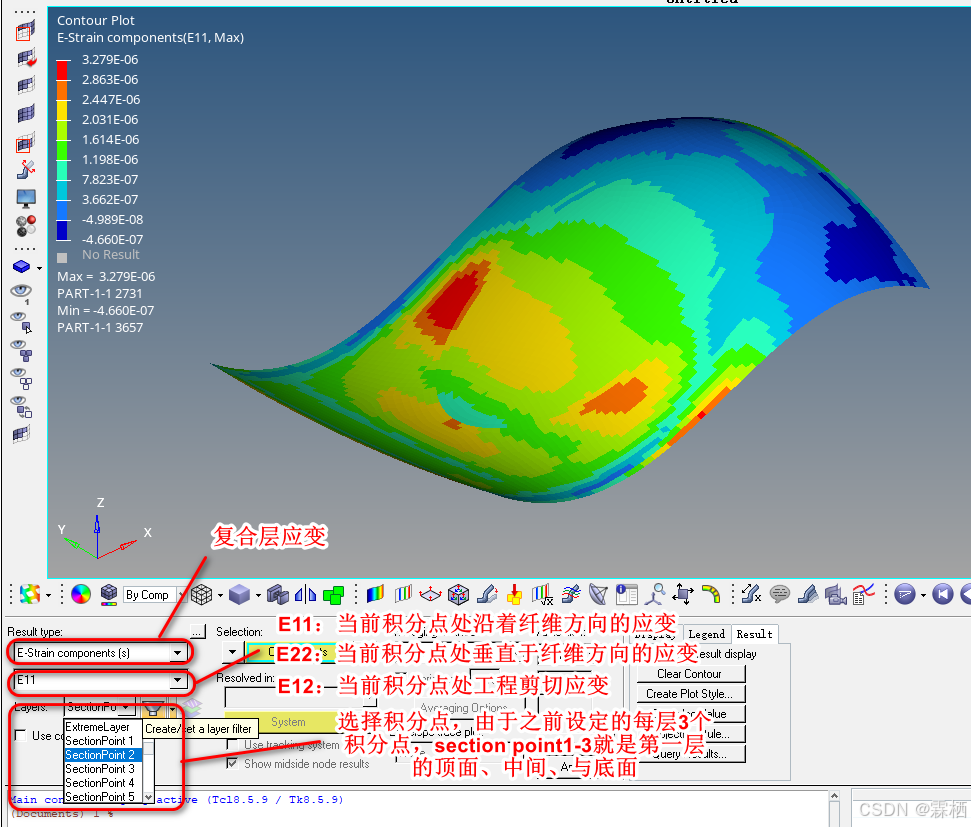Image resolution: width=971 pixels, height=827 pixels.
Task: Click the blue solid block icon
Action: point(22,266)
